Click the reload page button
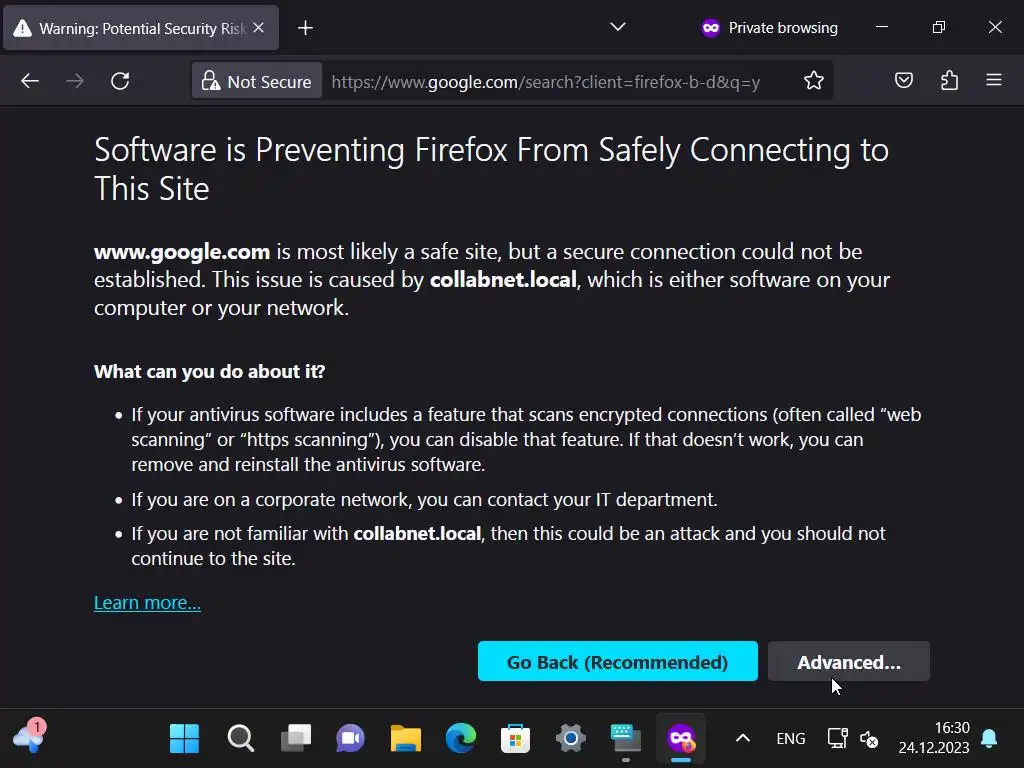1024x768 pixels. click(120, 81)
